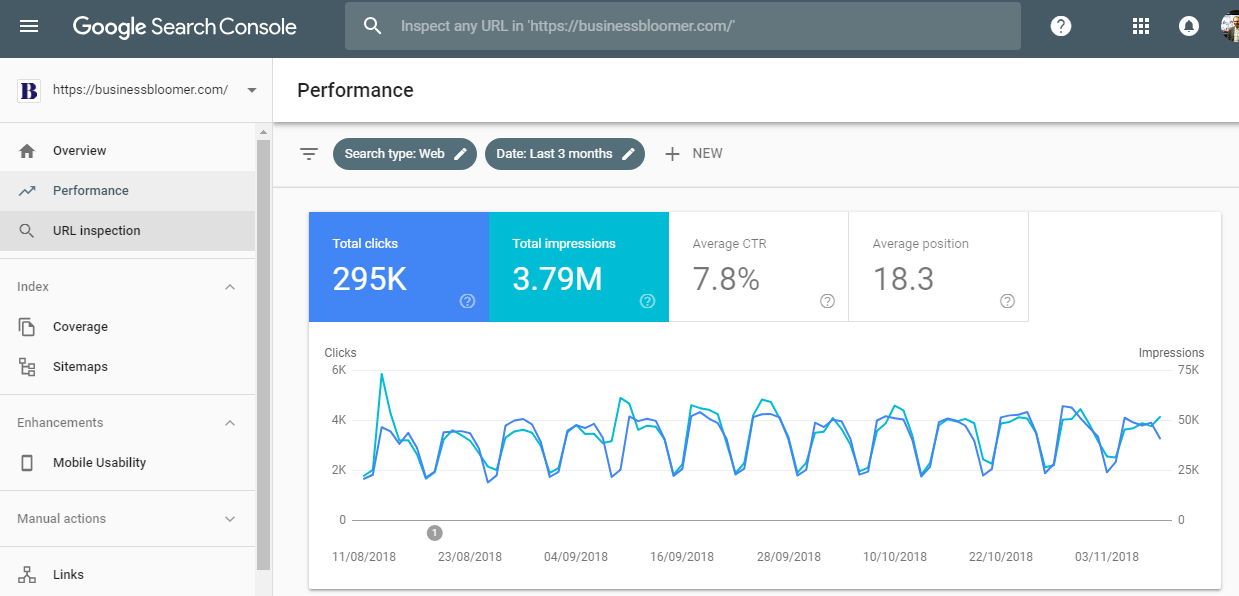Toggle the Total clicks metric card
This screenshot has height=596, width=1239.
click(x=399, y=267)
